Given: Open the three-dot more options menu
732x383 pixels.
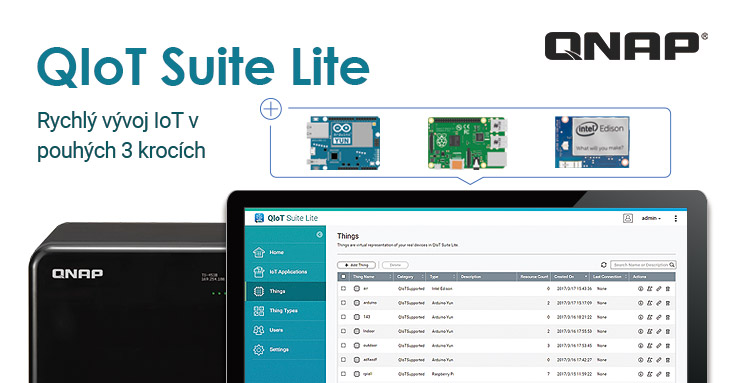Looking at the screenshot, I should point(676,218).
